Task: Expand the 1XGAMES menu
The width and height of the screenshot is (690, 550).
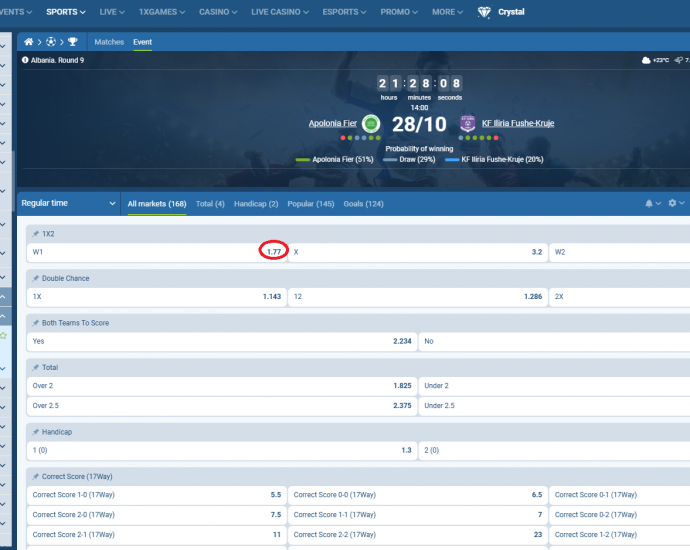Action: [162, 12]
